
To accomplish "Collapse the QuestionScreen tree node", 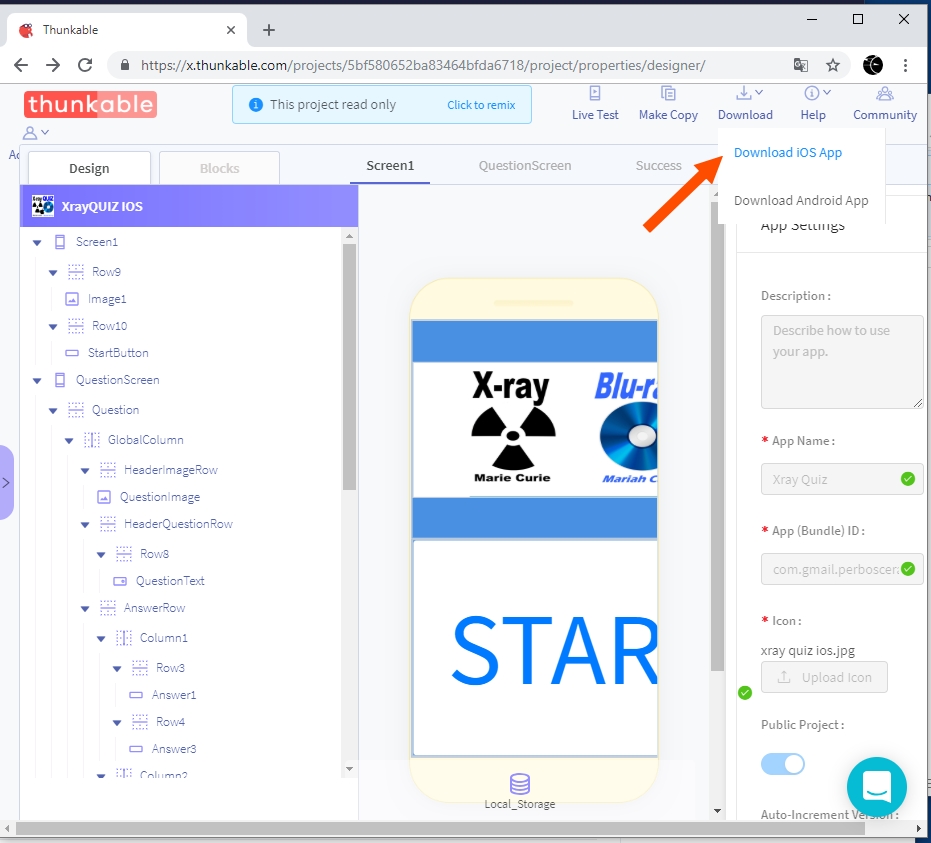I will [x=37, y=381].
